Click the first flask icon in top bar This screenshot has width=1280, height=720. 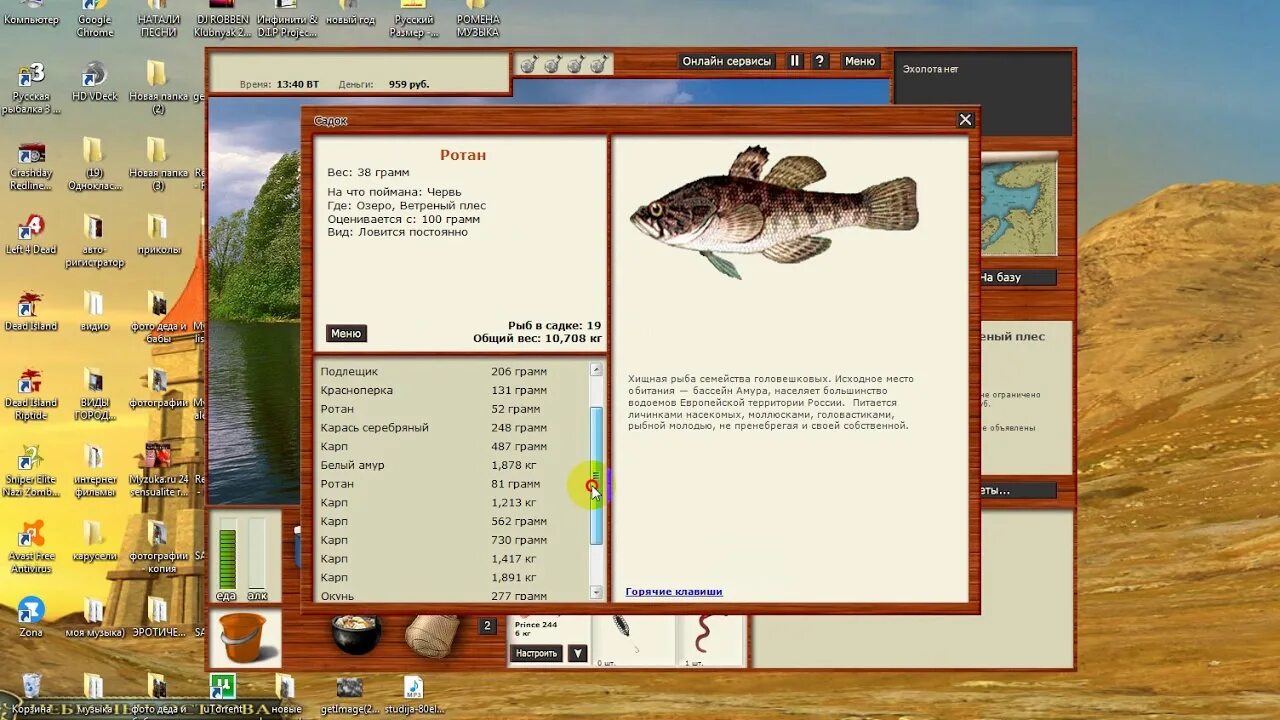point(528,64)
